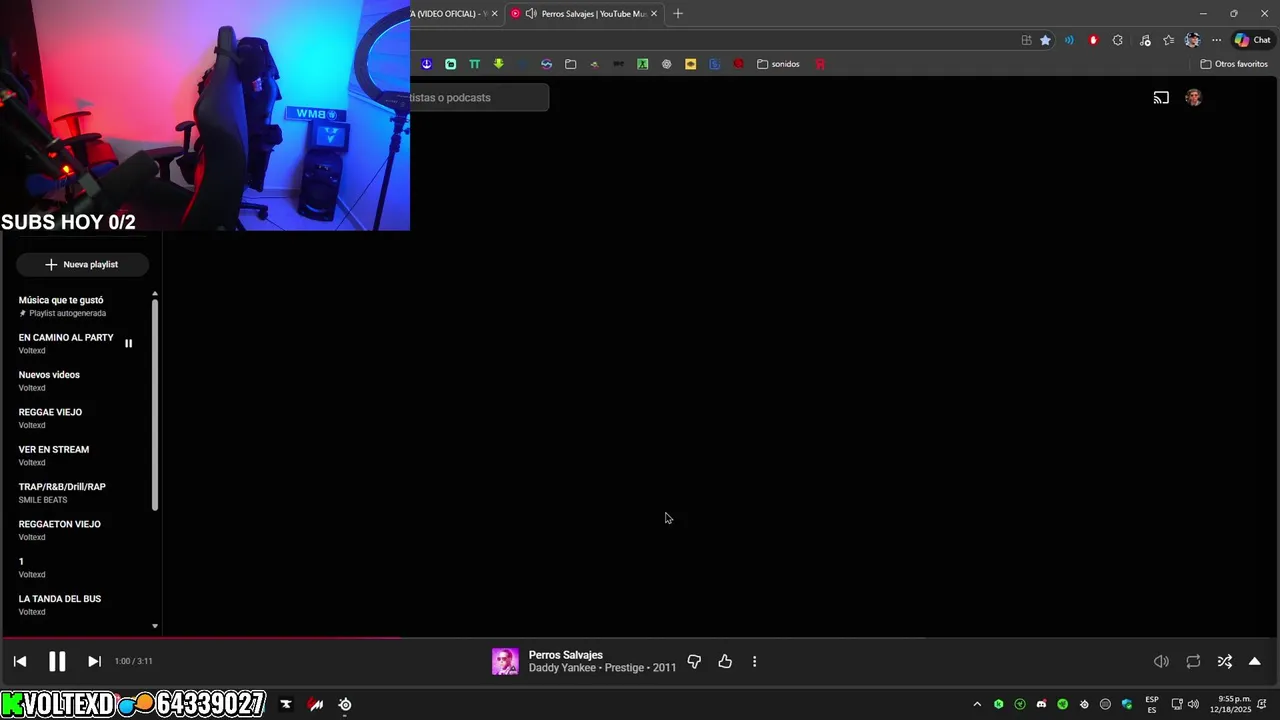Focus the artistas o podcasts search field
Image resolution: width=1280 pixels, height=720 pixels.
click(x=479, y=97)
